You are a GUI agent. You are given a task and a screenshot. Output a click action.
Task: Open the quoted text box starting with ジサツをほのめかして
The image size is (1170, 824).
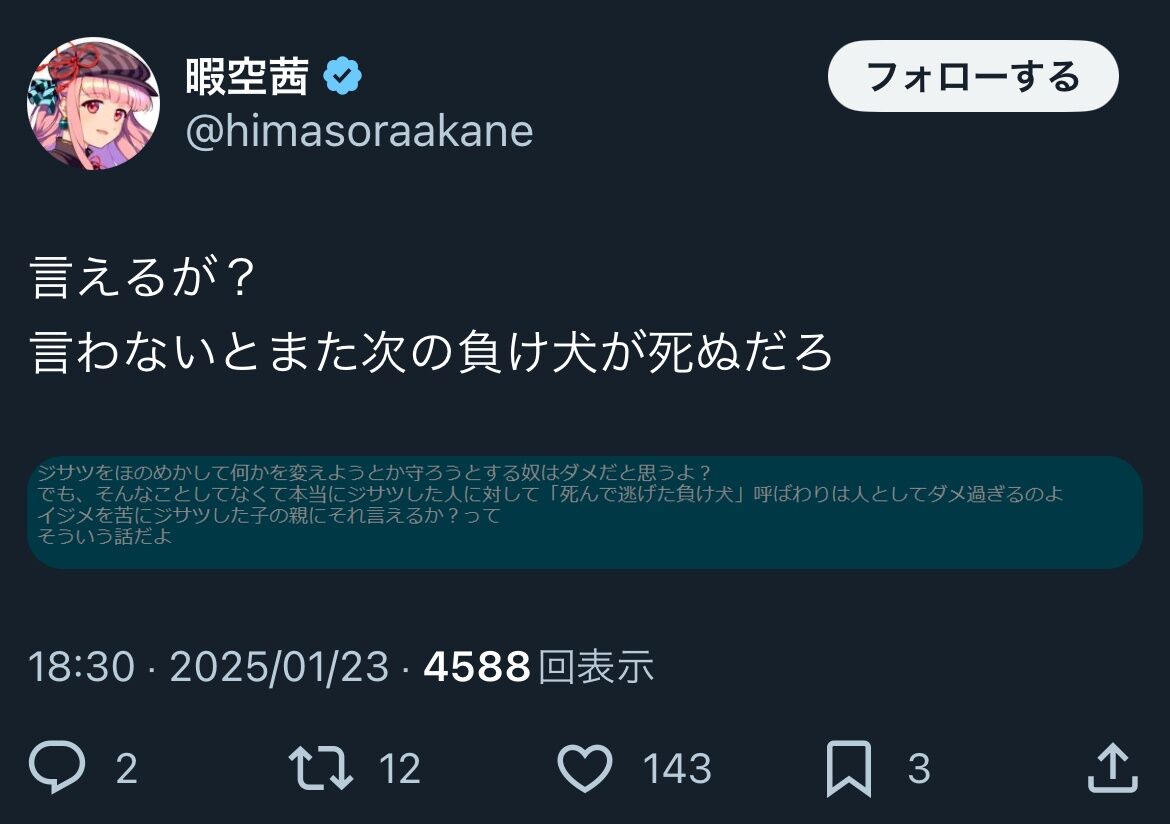(584, 512)
